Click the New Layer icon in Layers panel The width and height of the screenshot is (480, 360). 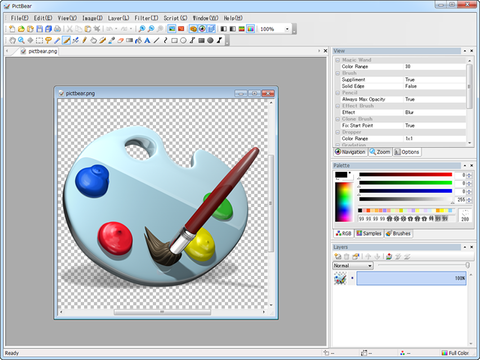tap(338, 256)
